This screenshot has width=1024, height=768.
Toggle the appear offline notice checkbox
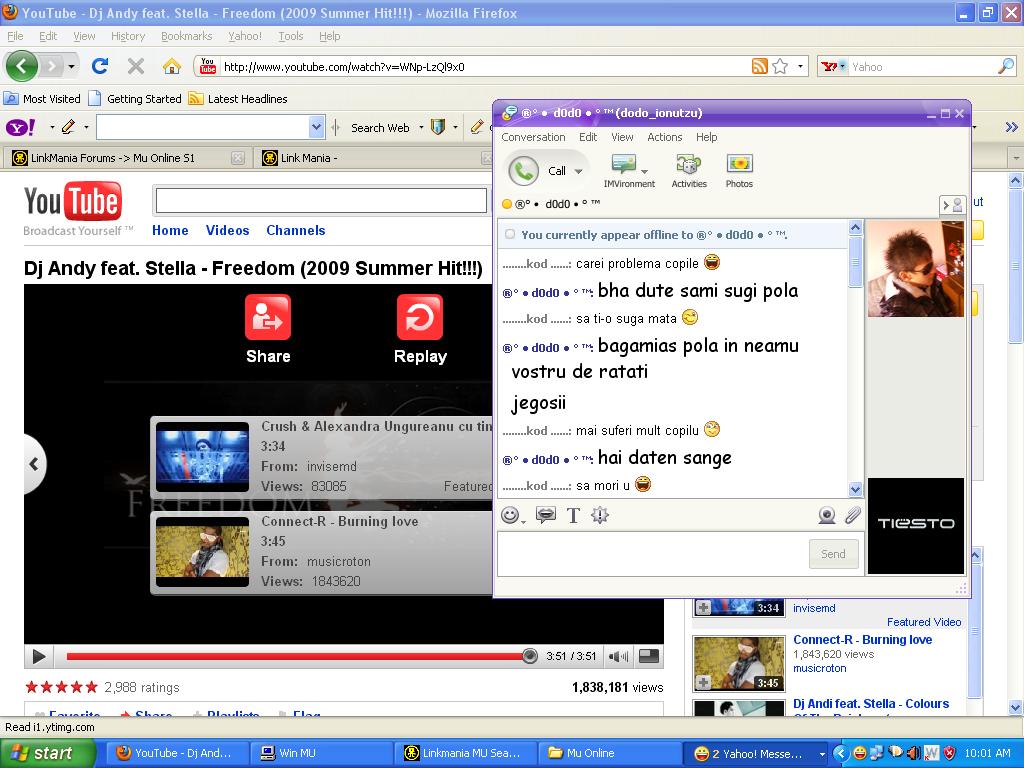coord(510,234)
